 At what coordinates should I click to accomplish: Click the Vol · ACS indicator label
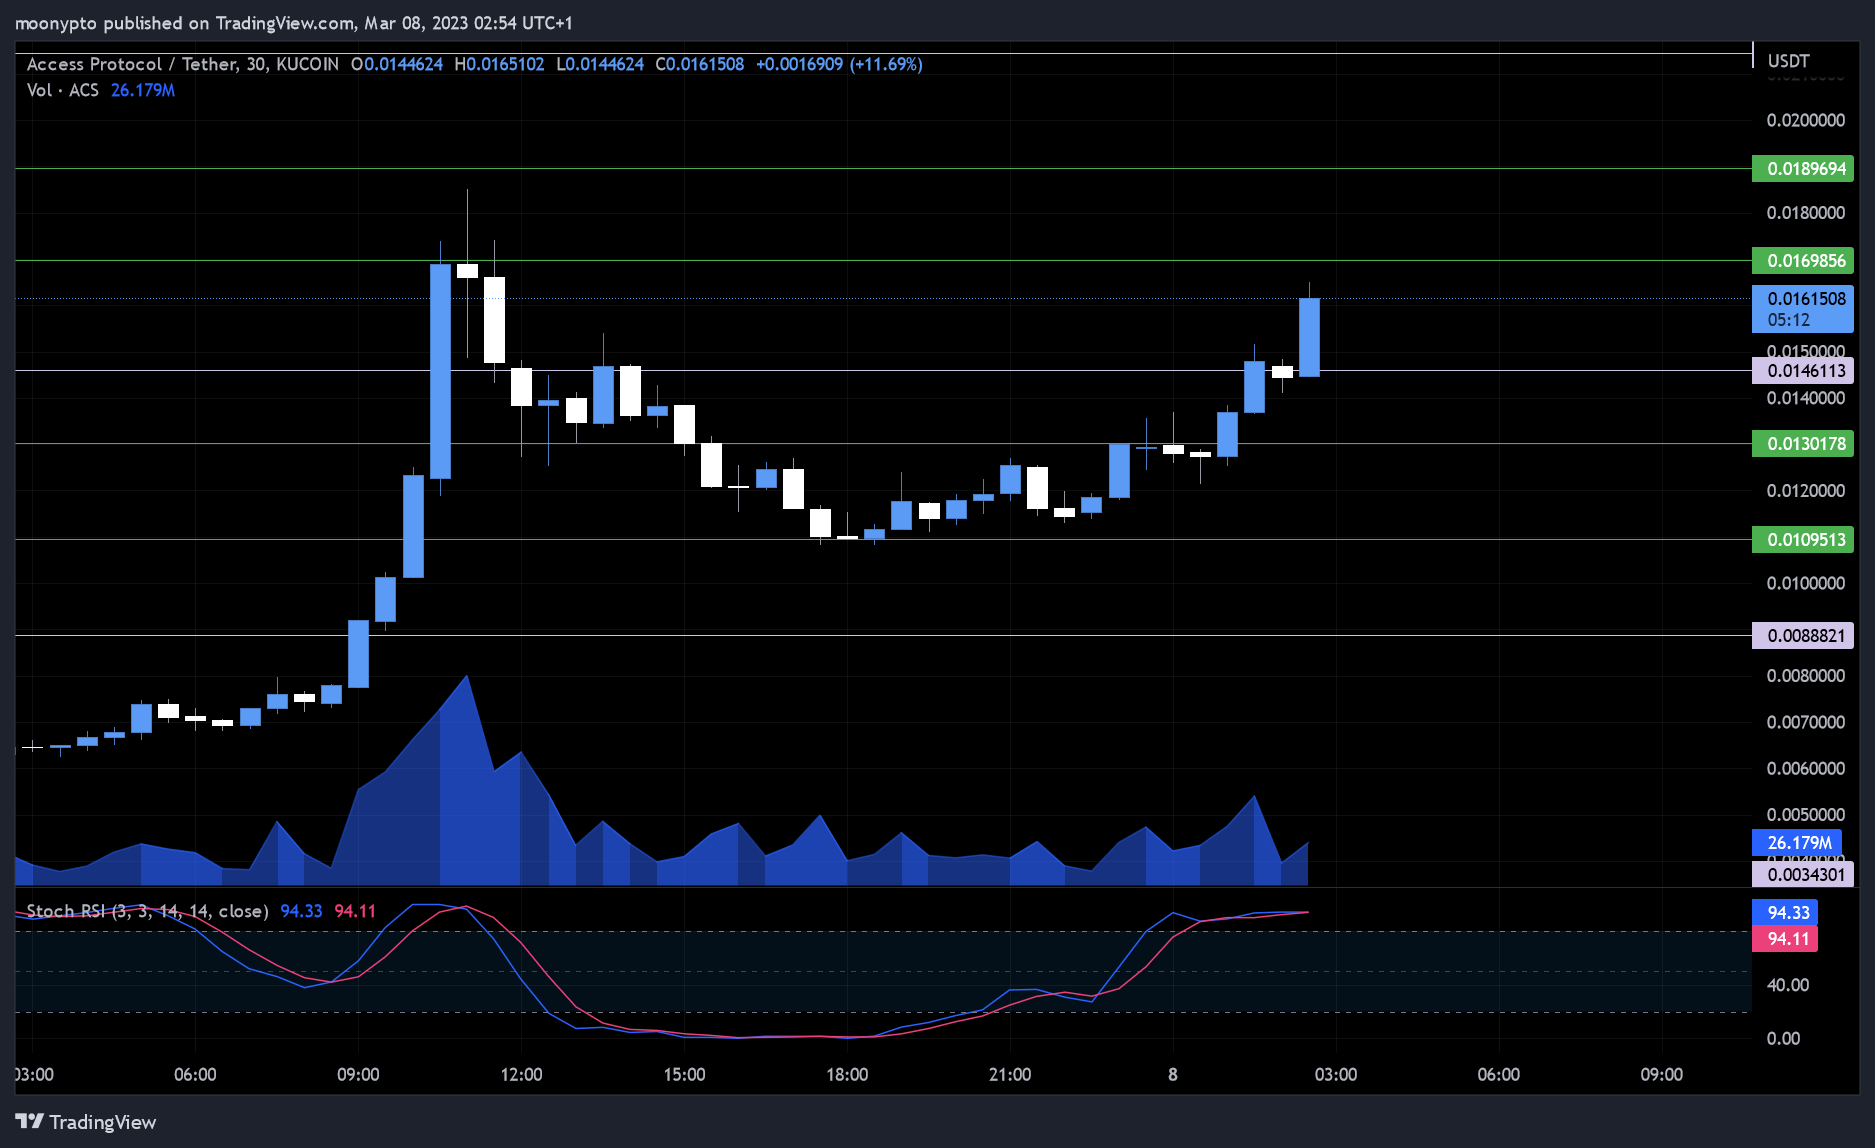[62, 90]
